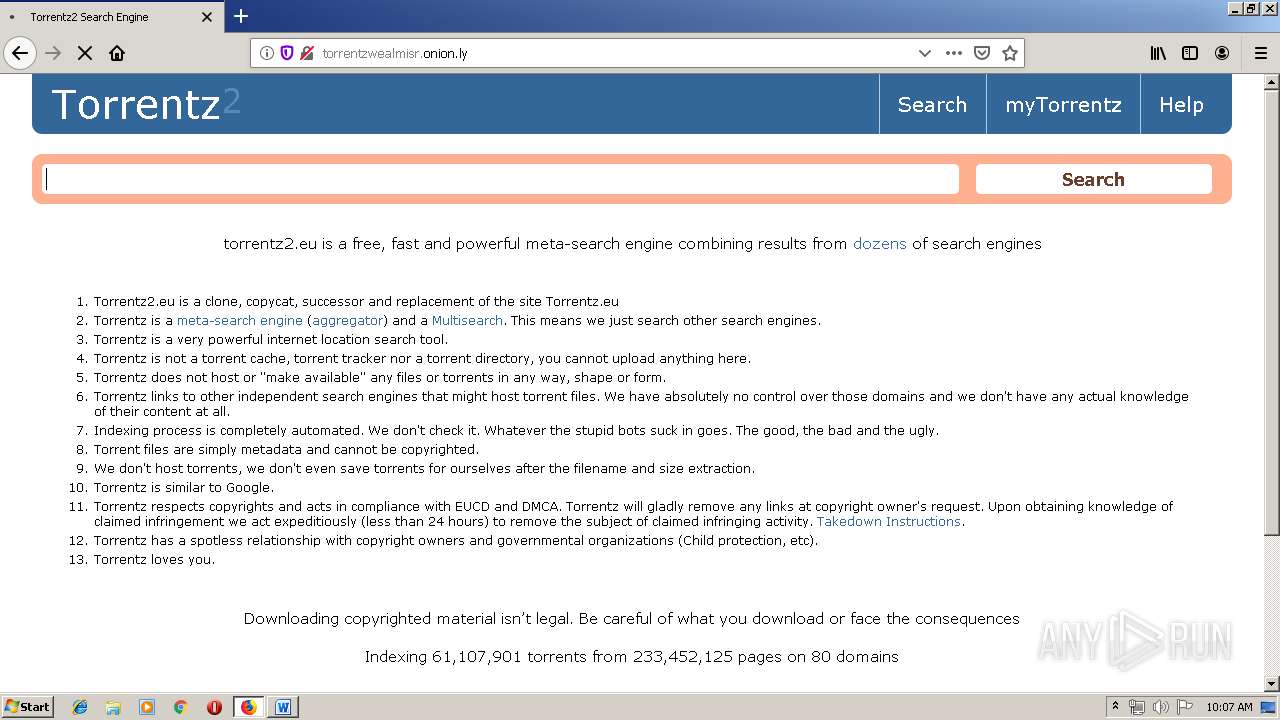The image size is (1280, 720).
Task: Open the 'Multisearch' link
Action: (467, 320)
